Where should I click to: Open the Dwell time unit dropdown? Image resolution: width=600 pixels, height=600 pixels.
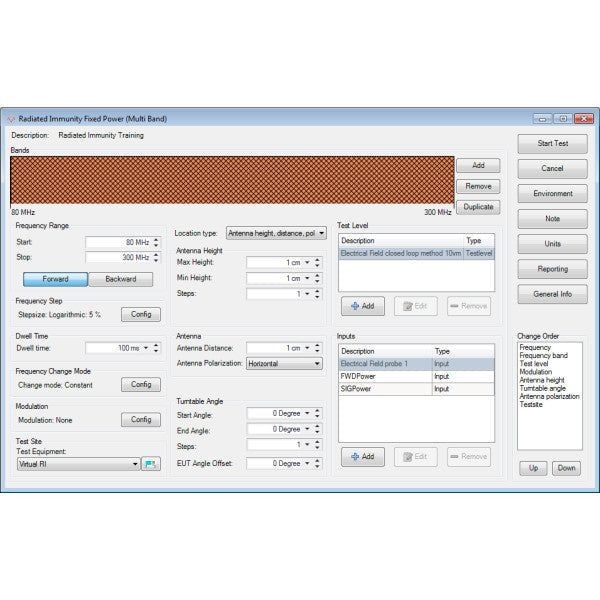(x=146, y=348)
